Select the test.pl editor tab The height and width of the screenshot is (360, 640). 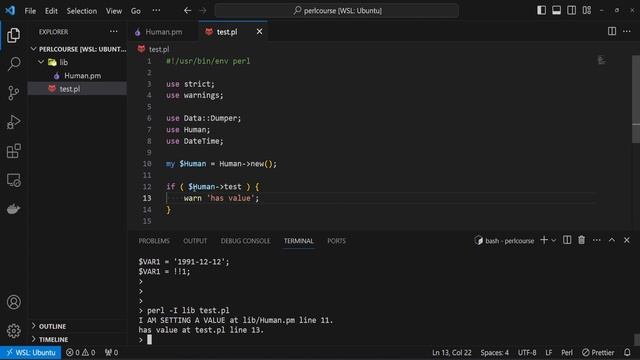pyautogui.click(x=227, y=32)
